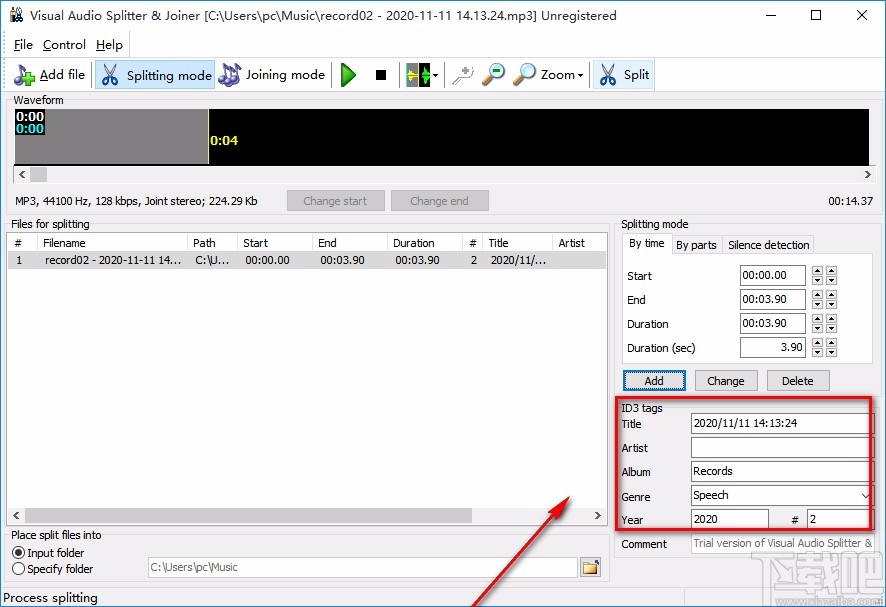Click the Duration (sec) field 3.90
886x607 pixels.
772,348
